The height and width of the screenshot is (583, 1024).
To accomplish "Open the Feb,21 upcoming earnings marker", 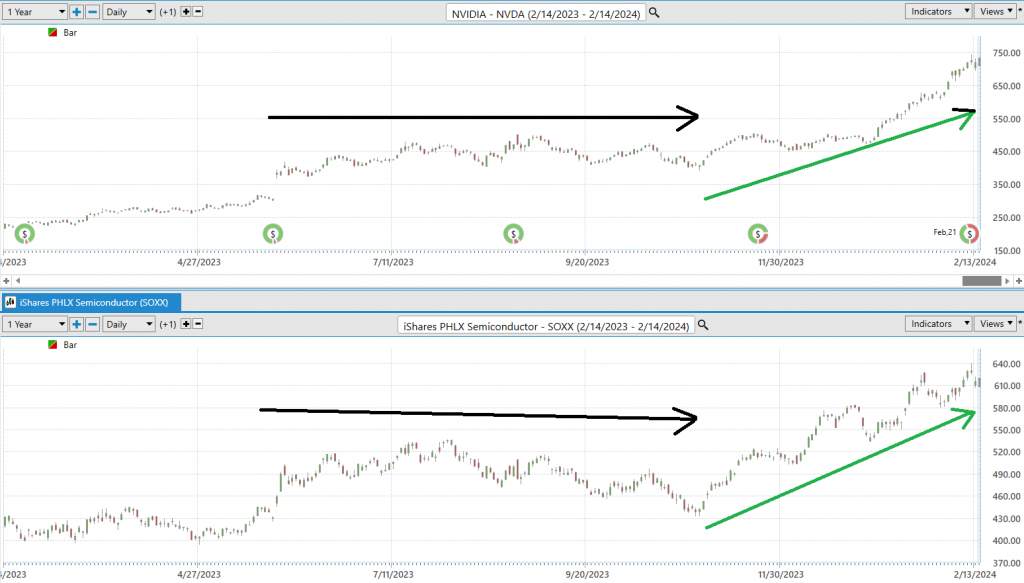I will click(969, 233).
